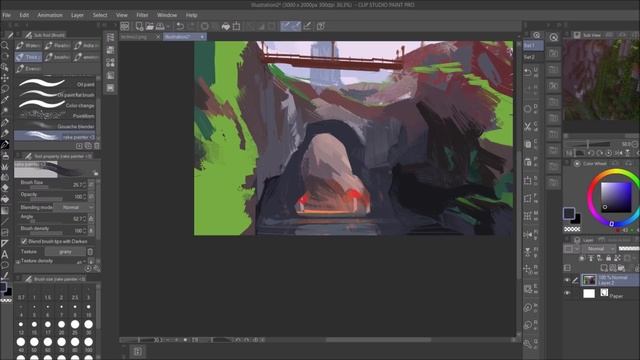Choose brush size preset 100
The width and height of the screenshot is (640, 360).
coord(89,344)
